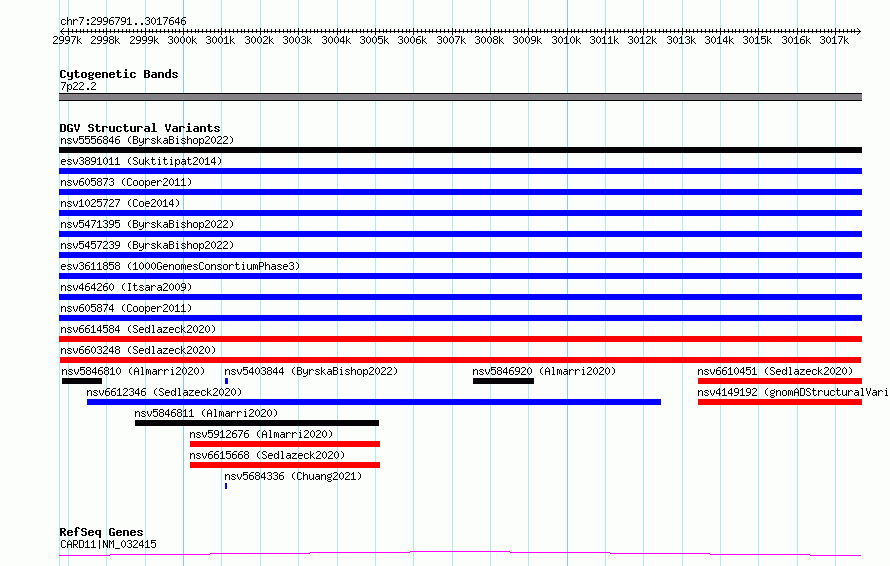This screenshot has width=890, height=566.
Task: Click the chr7:2996791..3017646 coordinate text
Action: [x=123, y=22]
